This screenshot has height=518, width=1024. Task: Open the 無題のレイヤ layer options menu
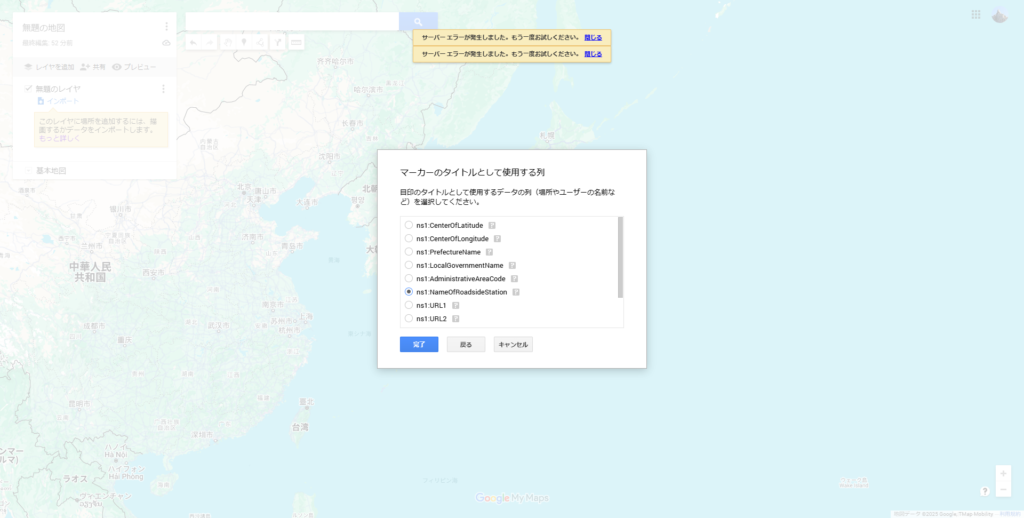(163, 89)
